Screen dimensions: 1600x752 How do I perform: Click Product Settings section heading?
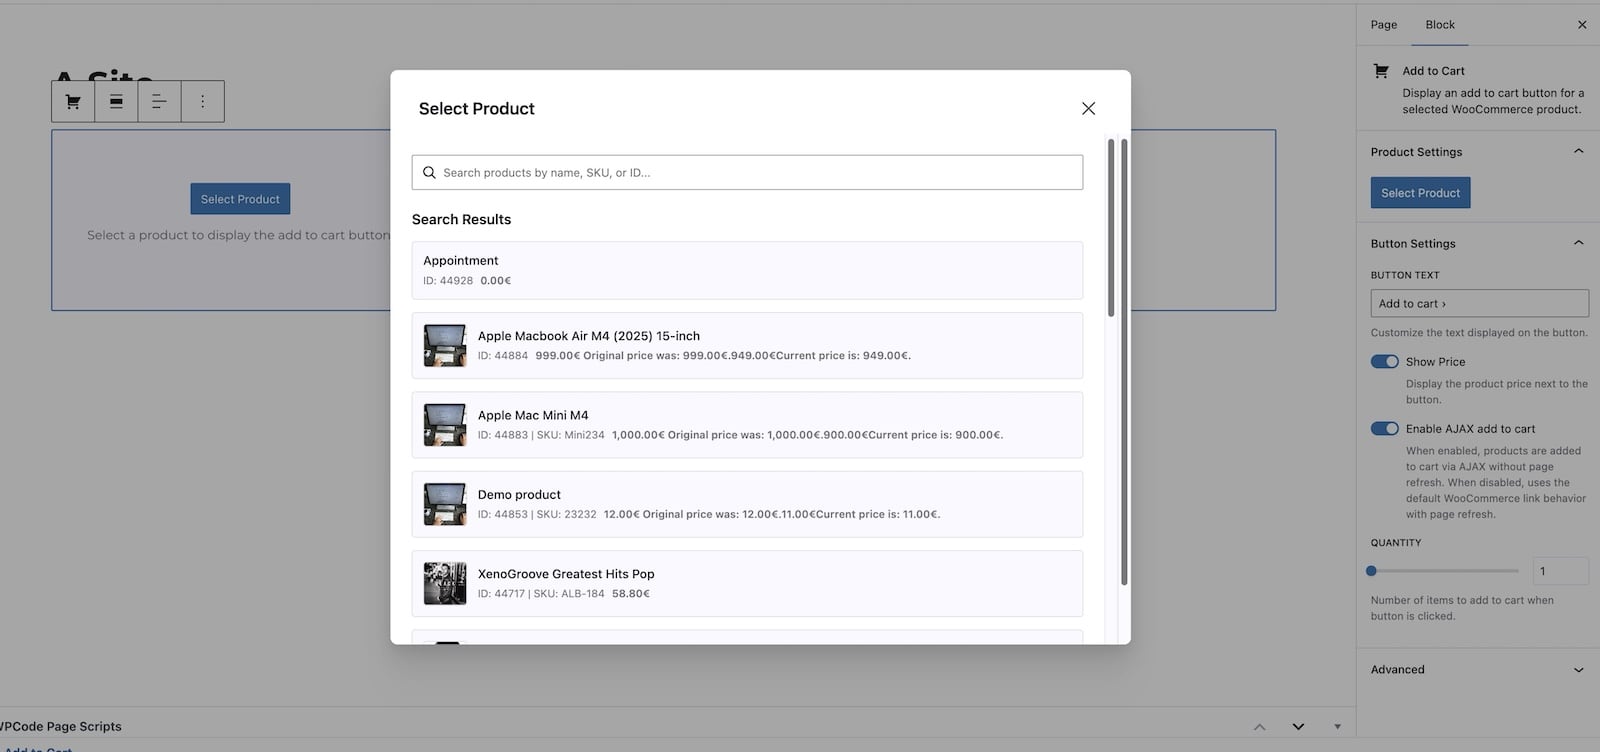click(x=1416, y=152)
